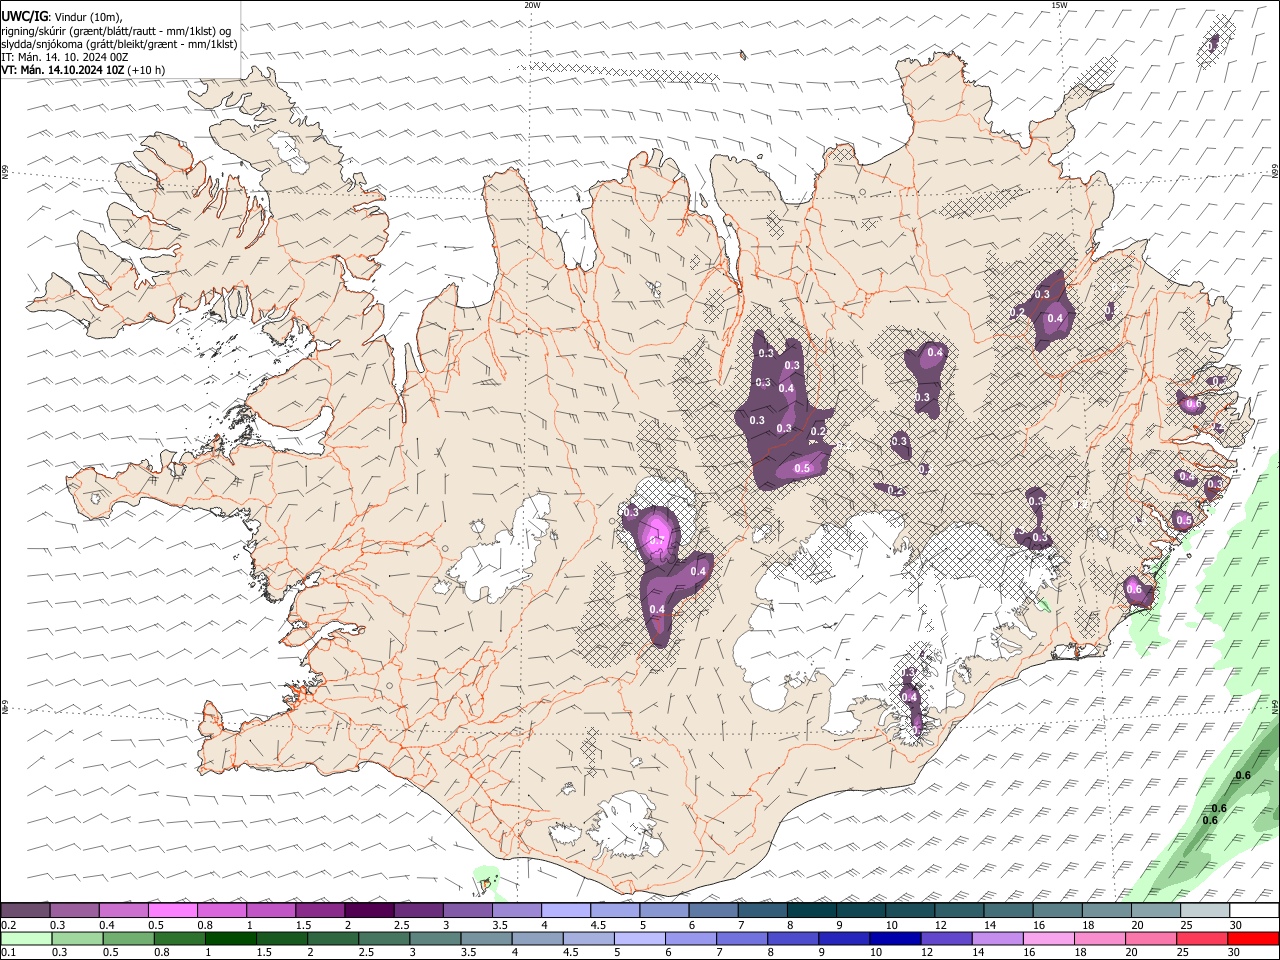Select the darkest purple 2 swatch, upper legend

pyautogui.click(x=369, y=911)
